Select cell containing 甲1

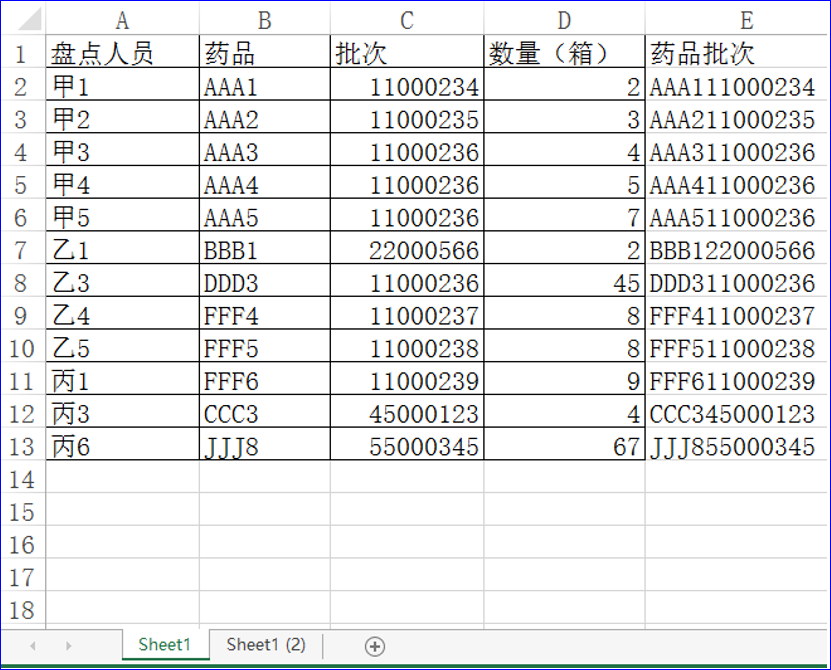tap(122, 86)
